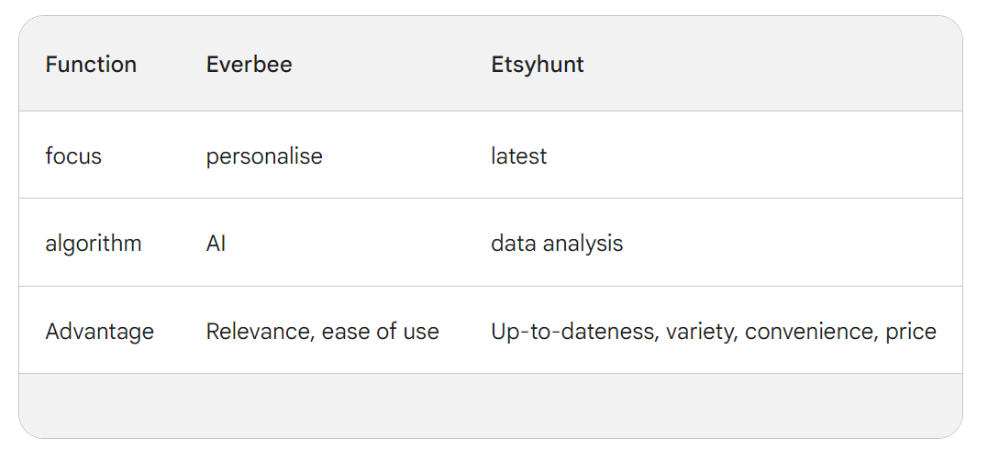Select the word price in the table
The height and width of the screenshot is (463, 982).
click(911, 331)
